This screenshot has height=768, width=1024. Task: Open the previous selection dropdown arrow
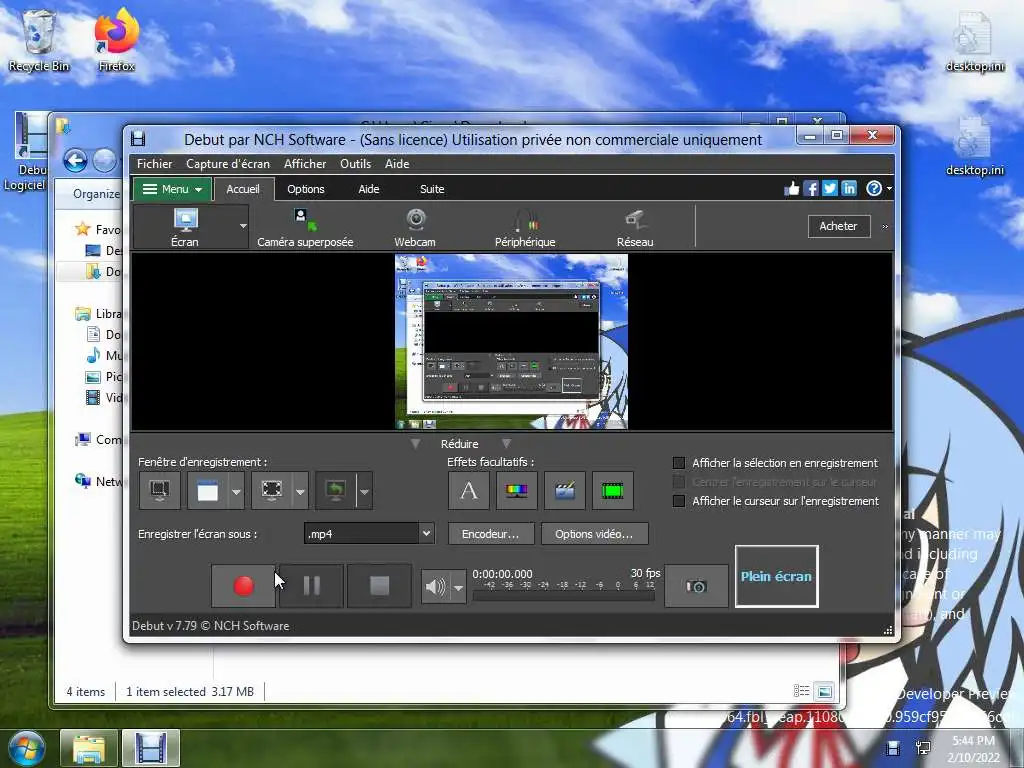(x=364, y=490)
